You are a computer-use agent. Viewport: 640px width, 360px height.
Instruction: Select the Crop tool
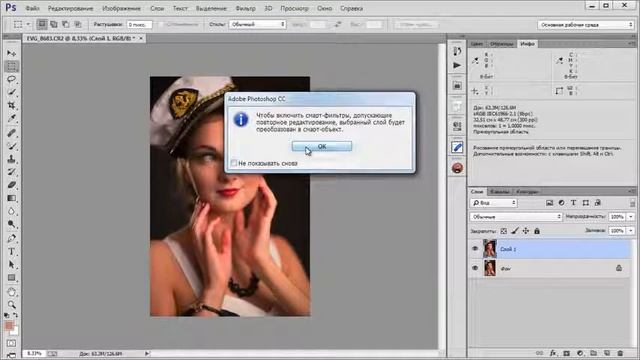tap(11, 105)
